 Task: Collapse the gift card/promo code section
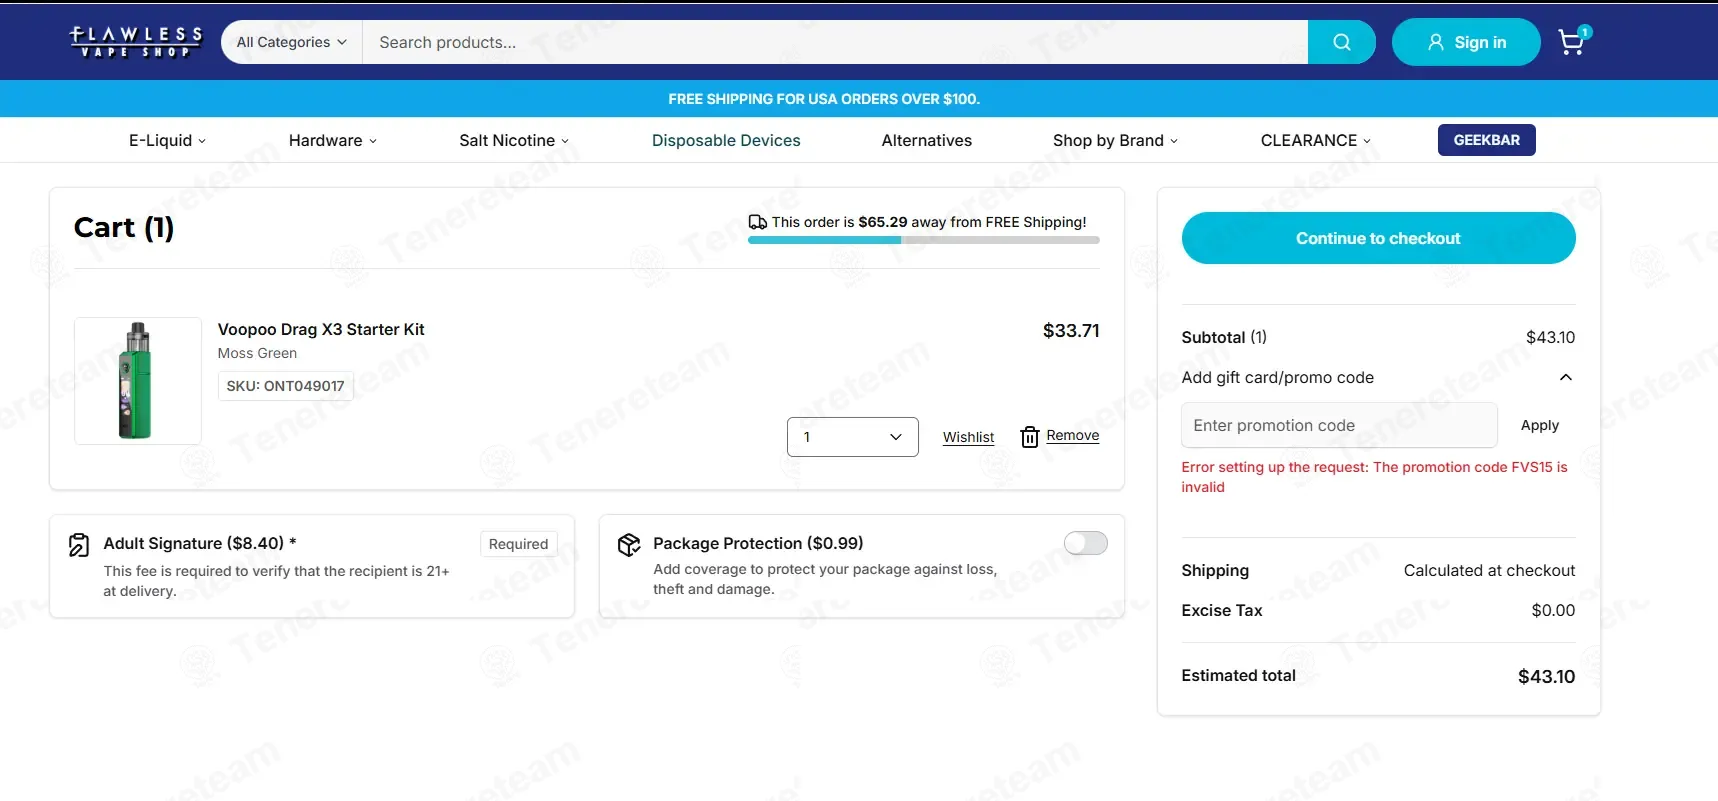[x=1566, y=377]
